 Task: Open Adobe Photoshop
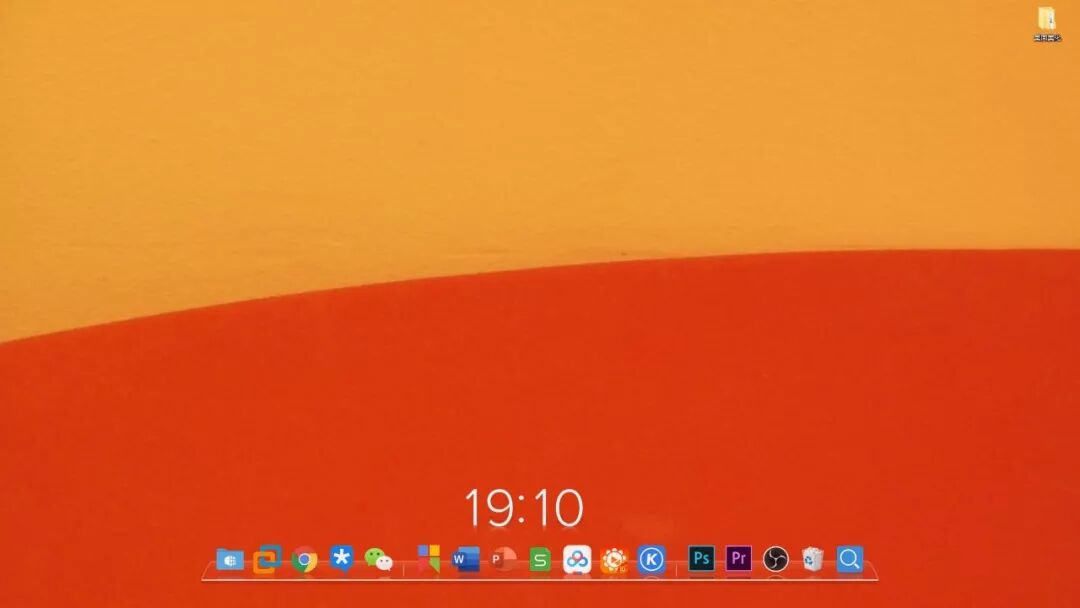[702, 560]
